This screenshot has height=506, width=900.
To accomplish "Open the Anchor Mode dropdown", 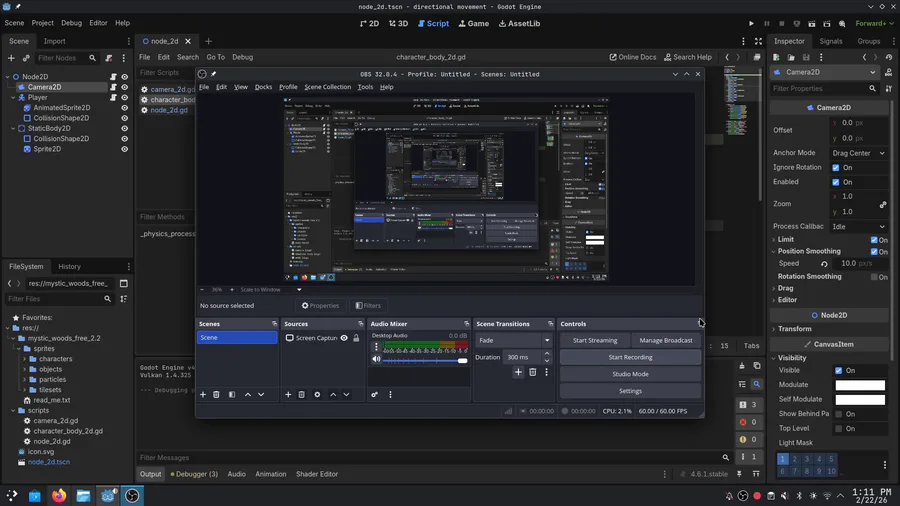I will (x=859, y=153).
